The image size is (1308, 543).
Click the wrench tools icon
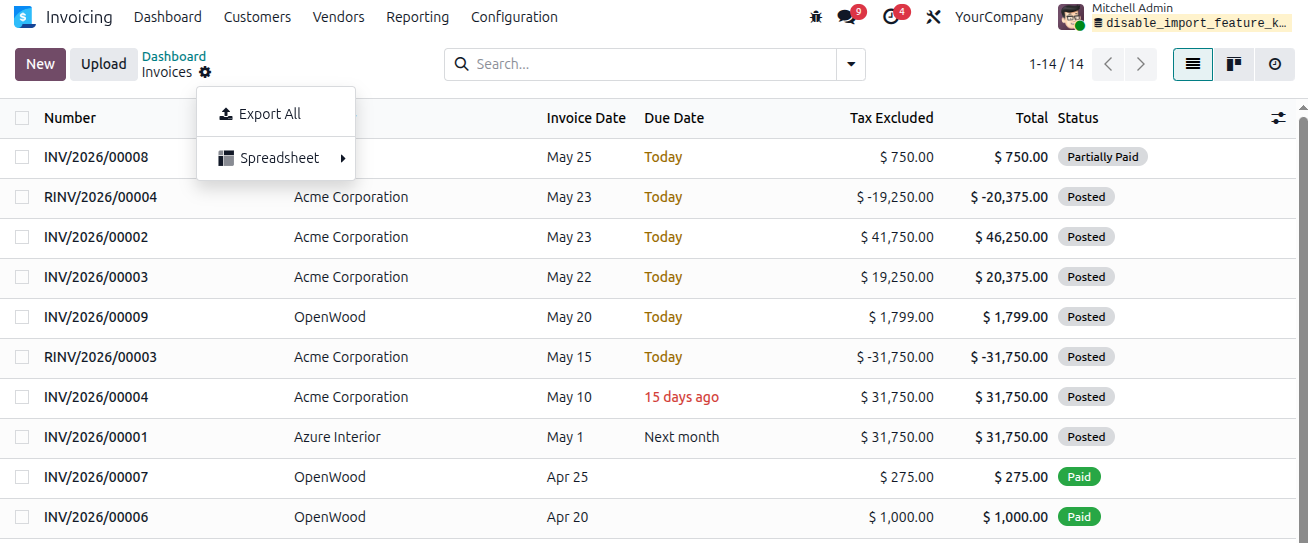[934, 17]
